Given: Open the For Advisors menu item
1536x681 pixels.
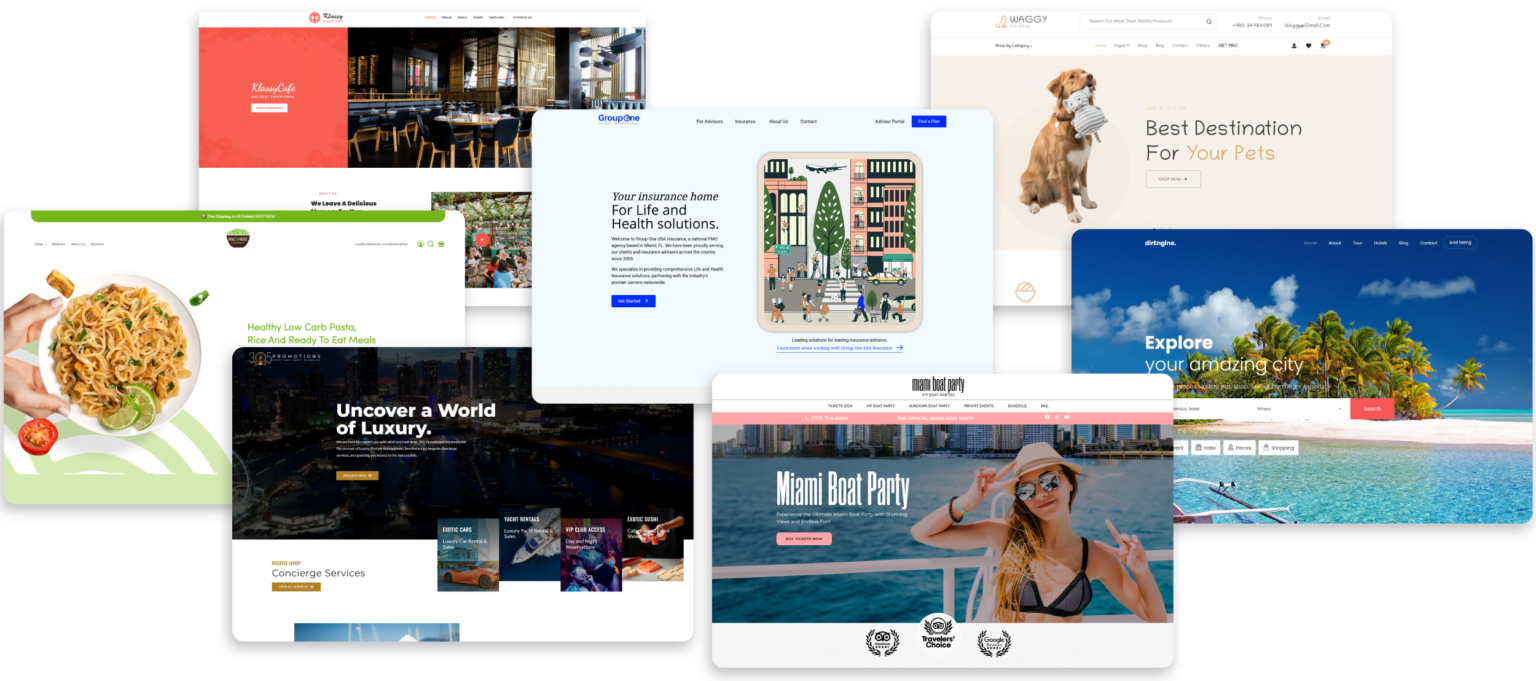Looking at the screenshot, I should [x=709, y=121].
